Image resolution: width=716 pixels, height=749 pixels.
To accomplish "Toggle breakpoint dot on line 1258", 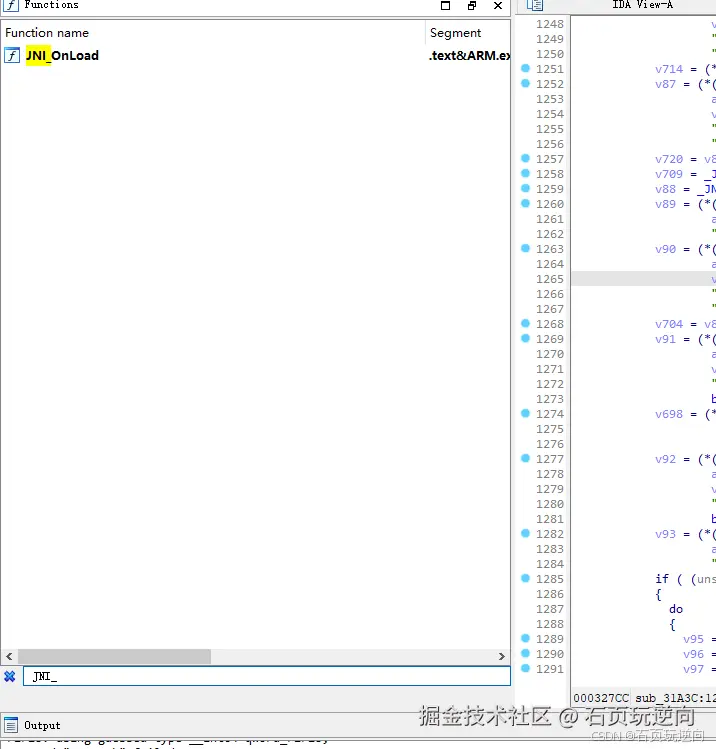I will click(525, 173).
